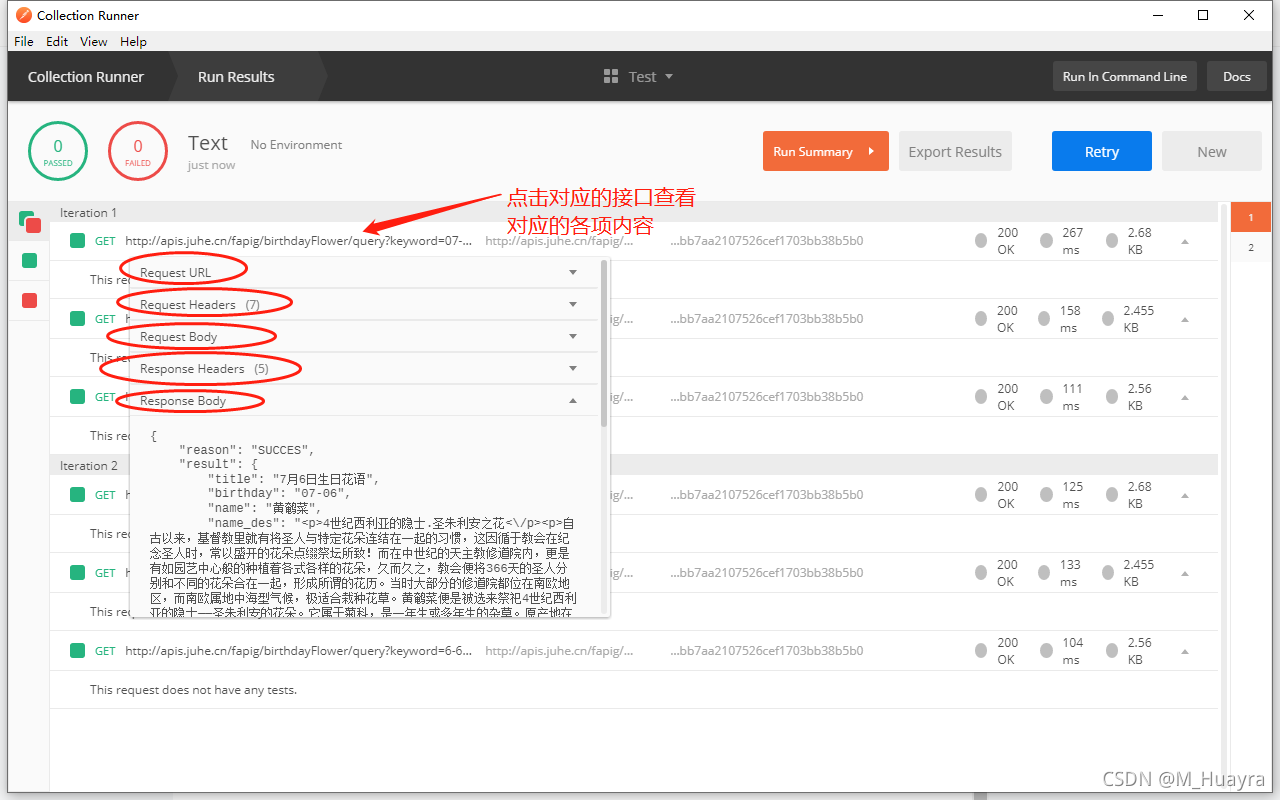Click the arrow icon on Run Summary

point(872,152)
